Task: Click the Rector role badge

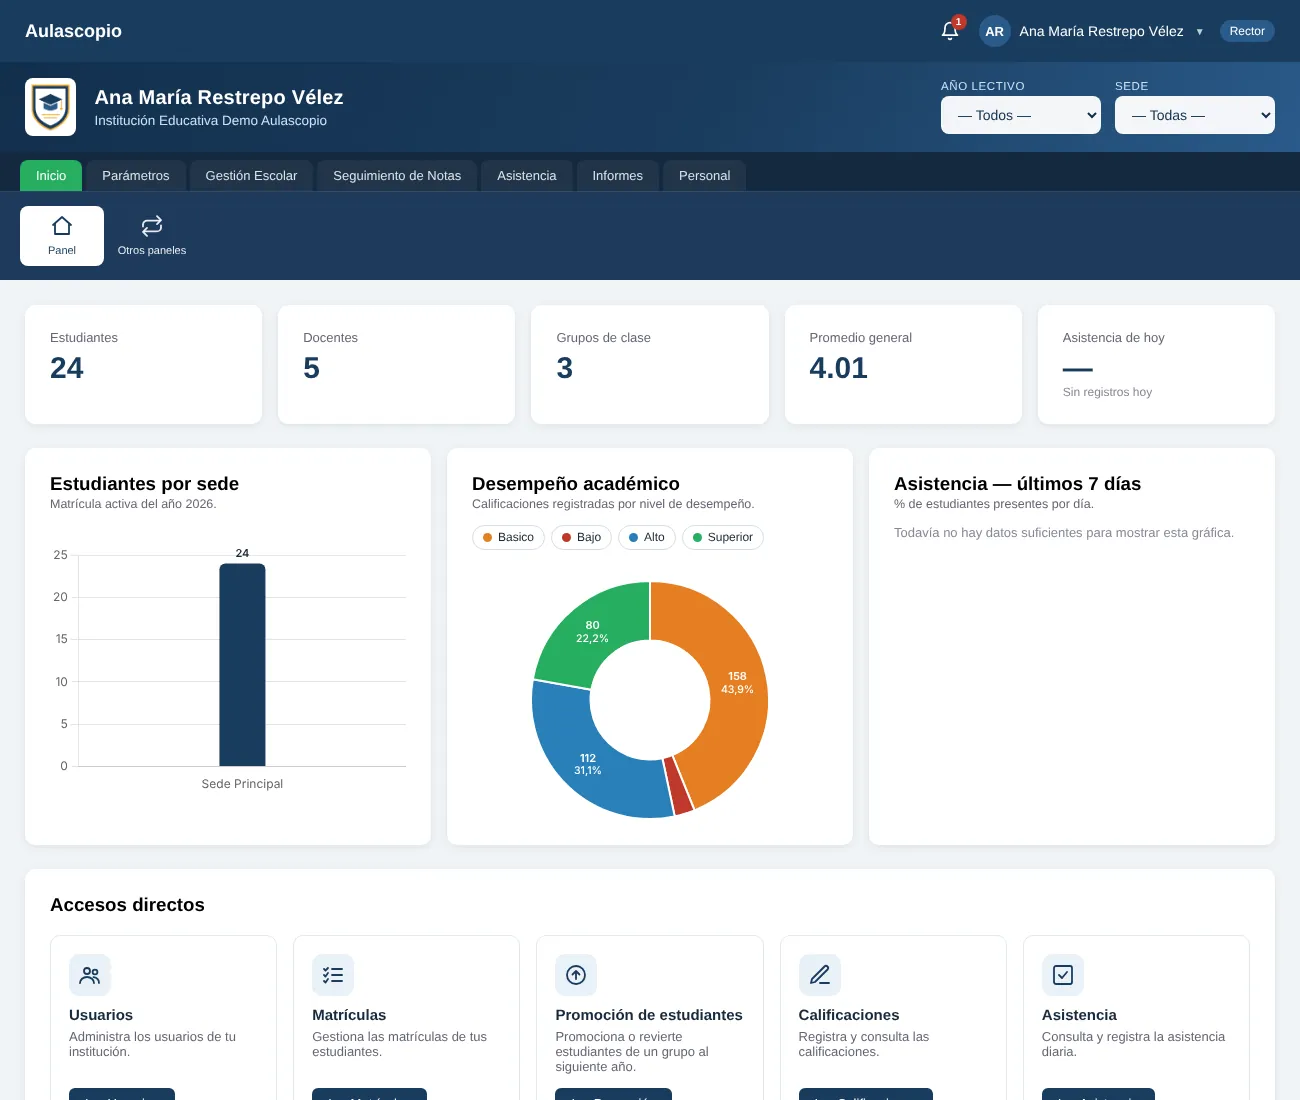Action: [x=1247, y=31]
